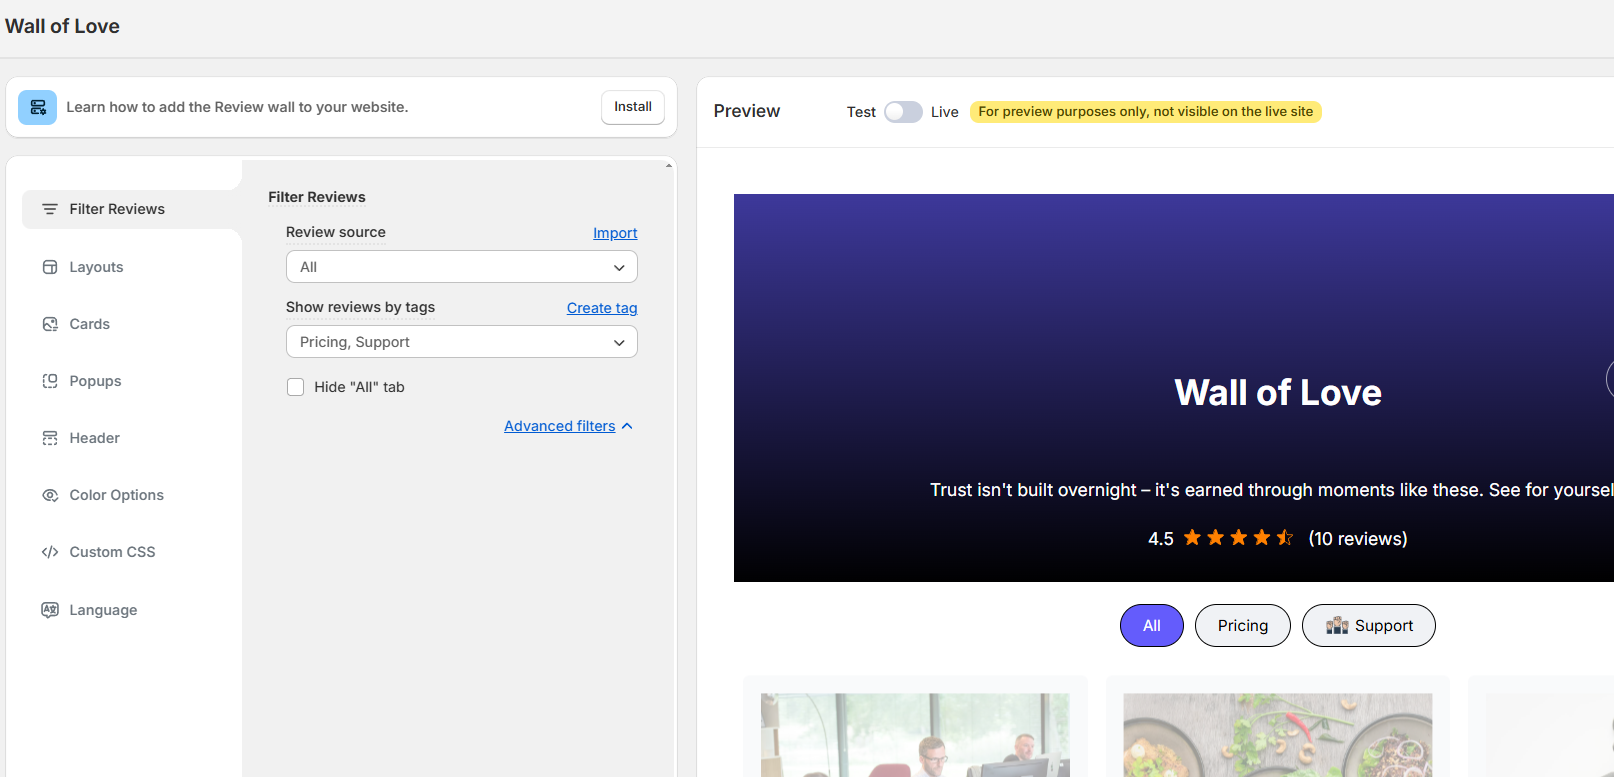The height and width of the screenshot is (777, 1614).
Task: Click the Custom CSS code icon
Action: point(50,552)
